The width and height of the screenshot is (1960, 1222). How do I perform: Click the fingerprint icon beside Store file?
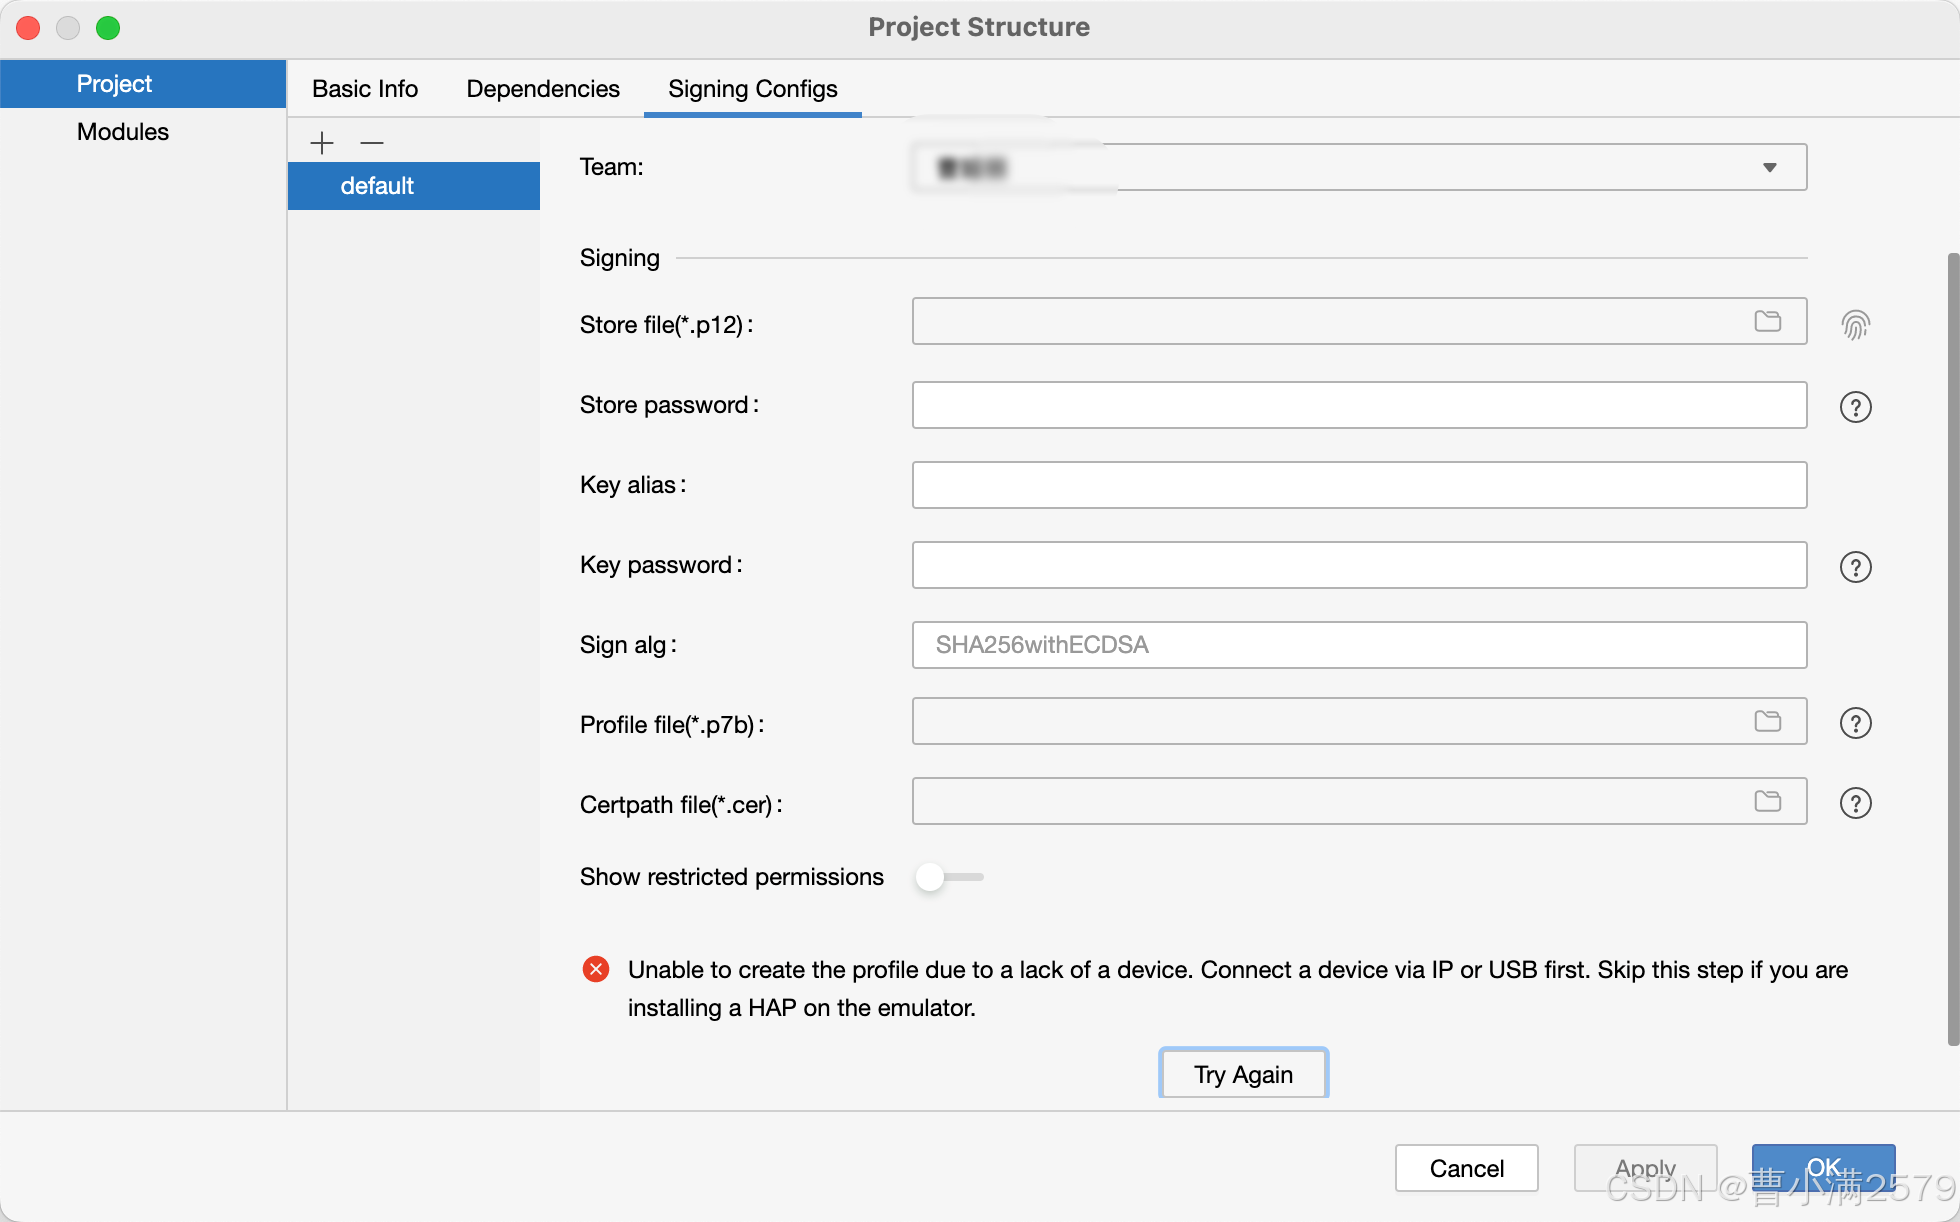(x=1855, y=324)
